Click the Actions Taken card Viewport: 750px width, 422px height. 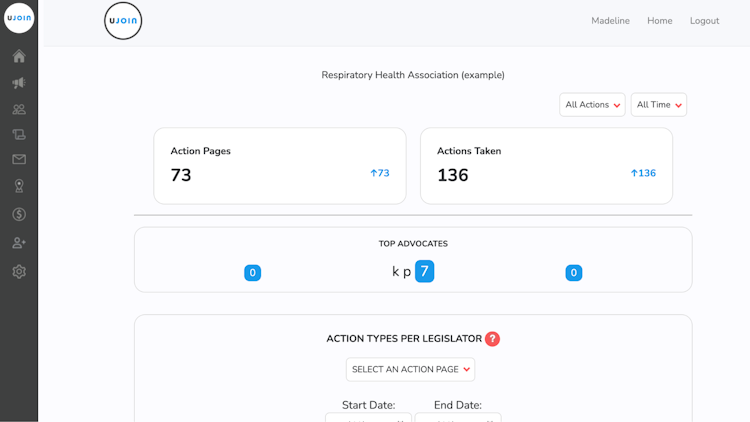tap(546, 166)
